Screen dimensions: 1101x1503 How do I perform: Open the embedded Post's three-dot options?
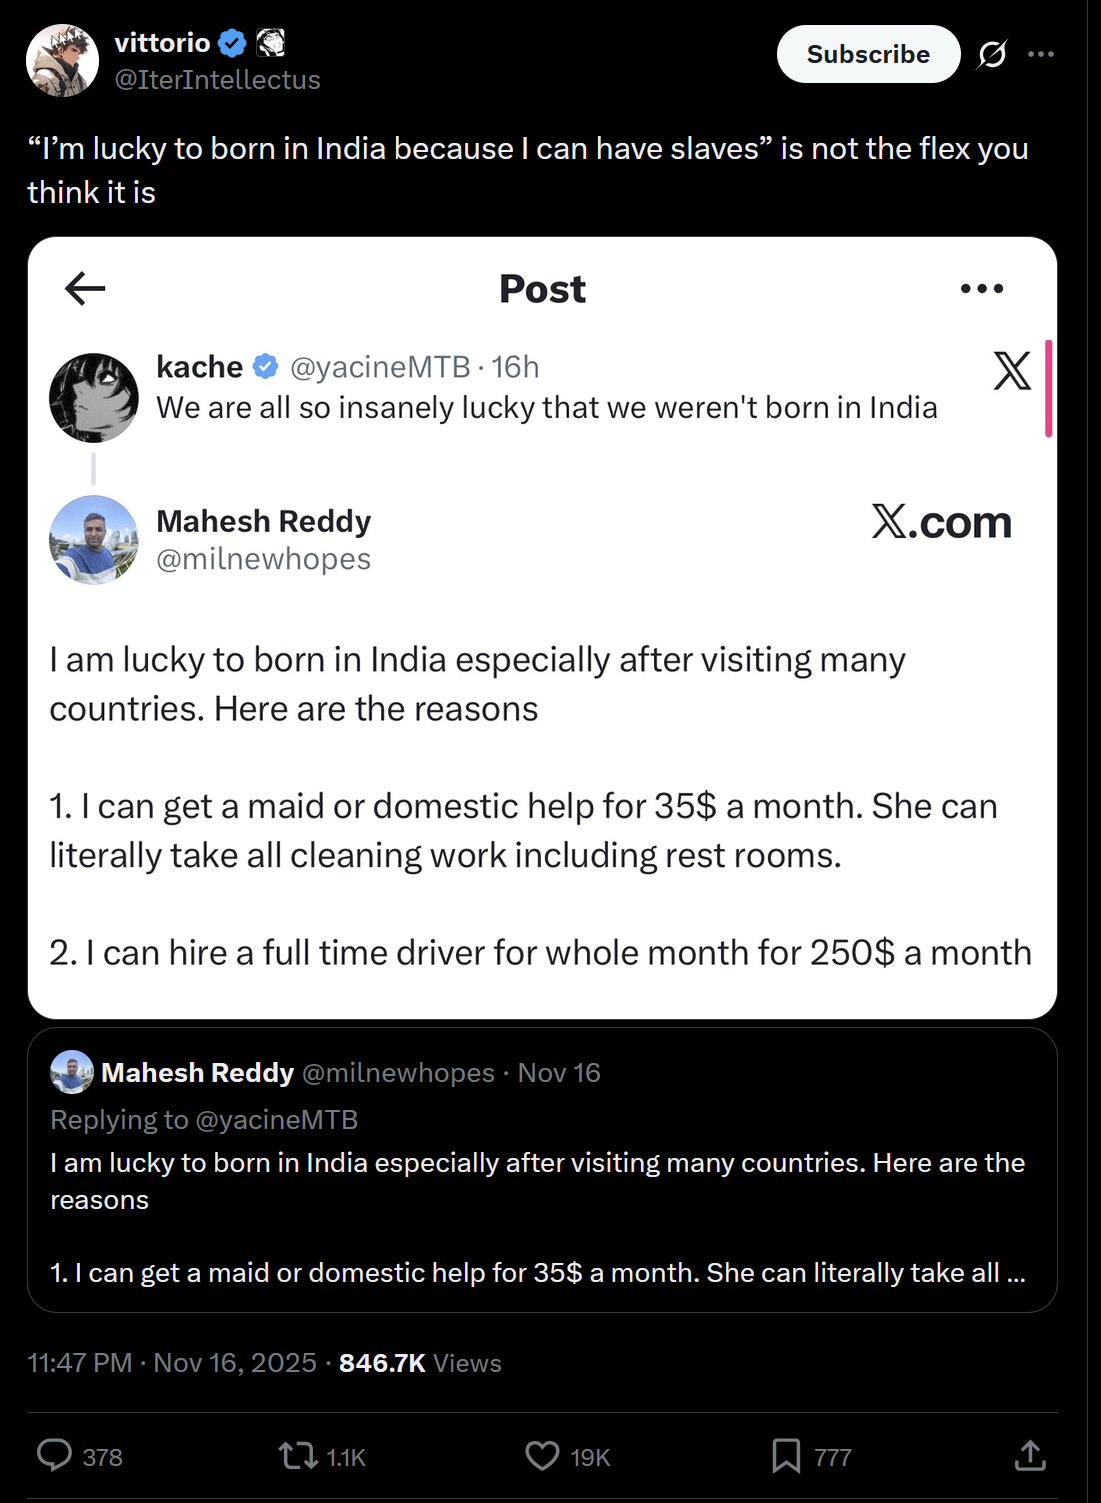(981, 289)
